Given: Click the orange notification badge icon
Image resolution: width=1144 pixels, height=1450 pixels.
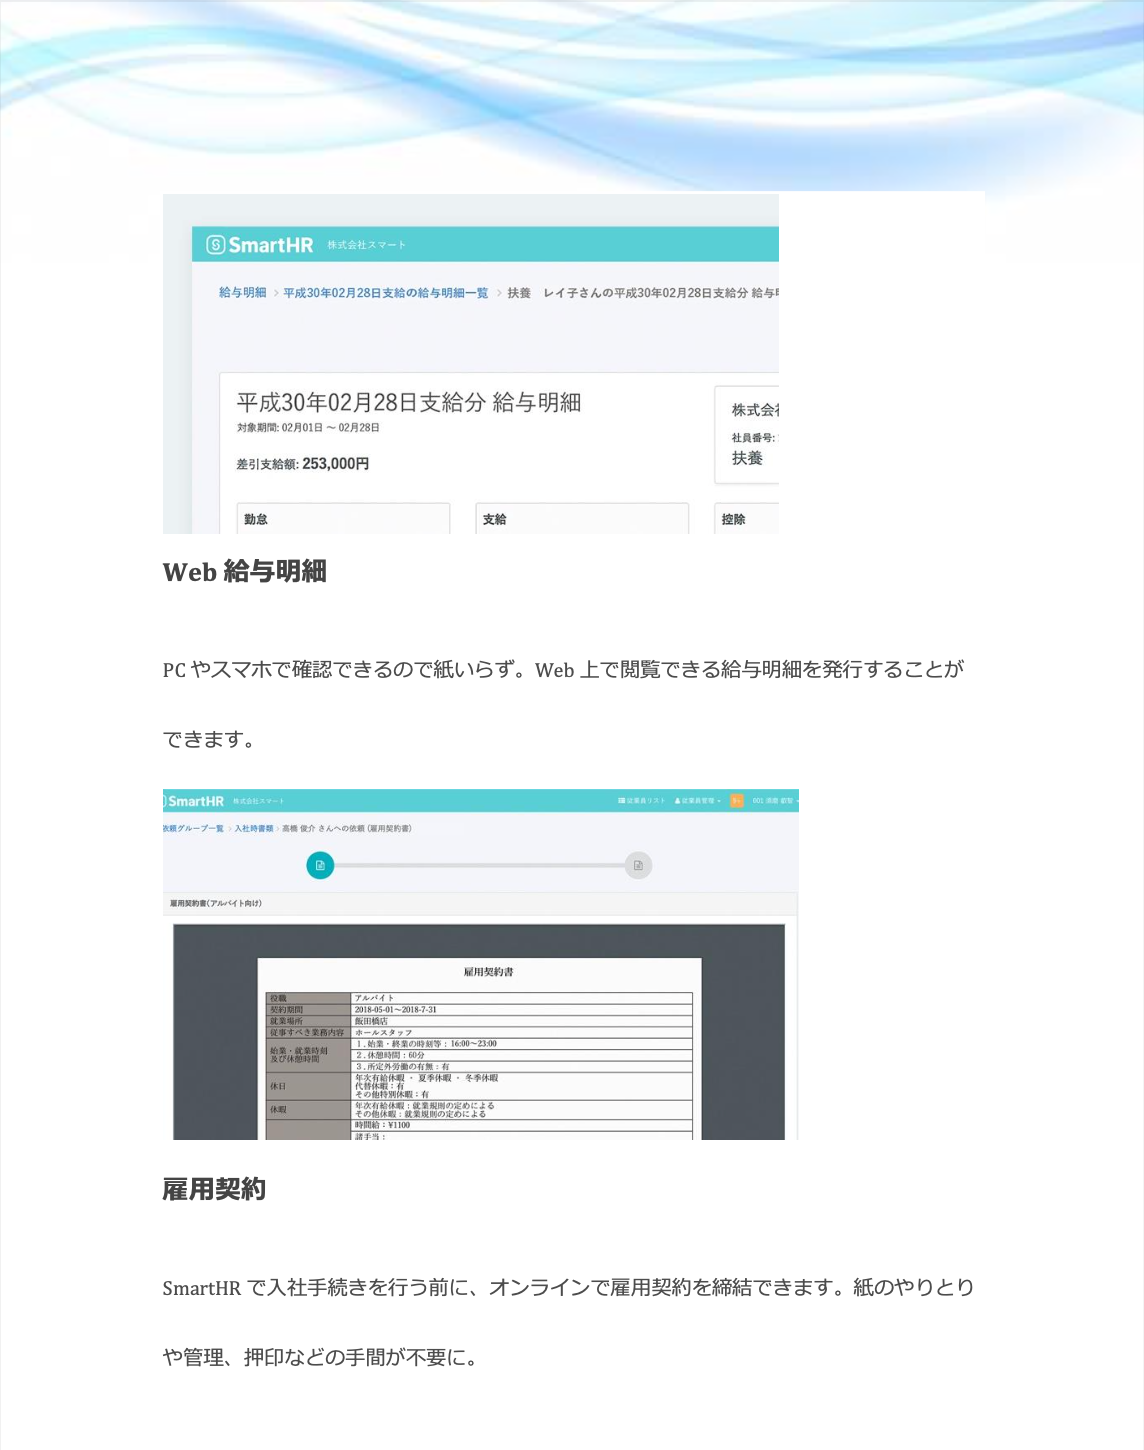Looking at the screenshot, I should pos(737,801).
